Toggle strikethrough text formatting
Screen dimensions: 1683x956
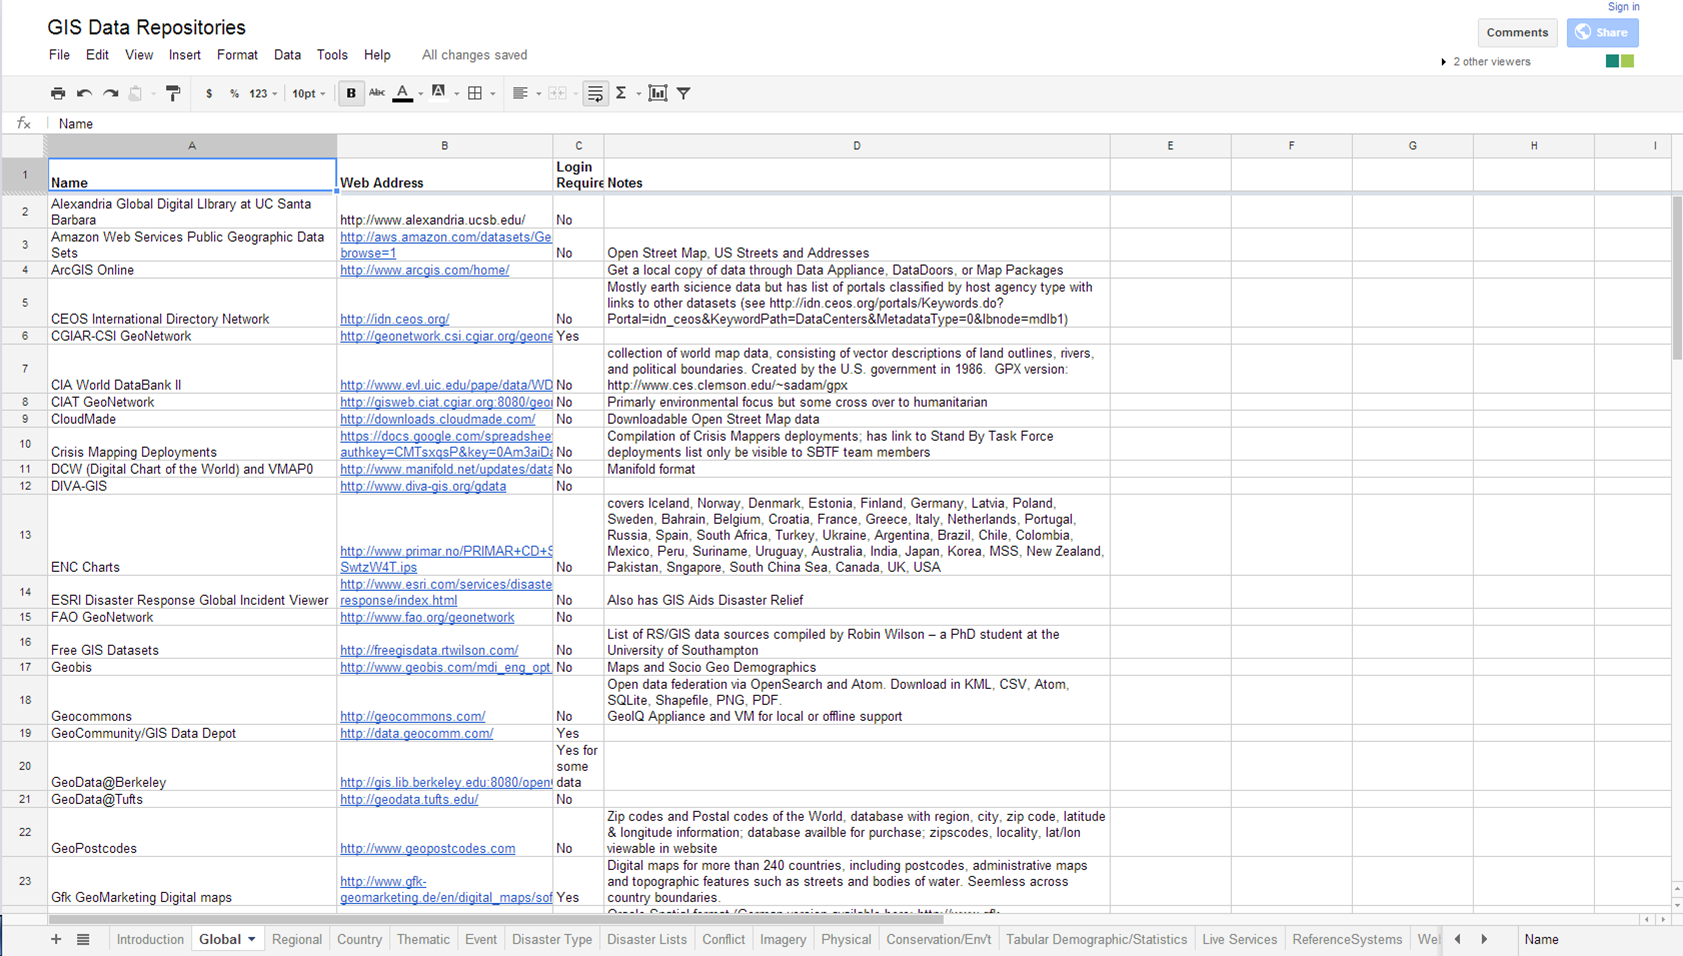(377, 93)
